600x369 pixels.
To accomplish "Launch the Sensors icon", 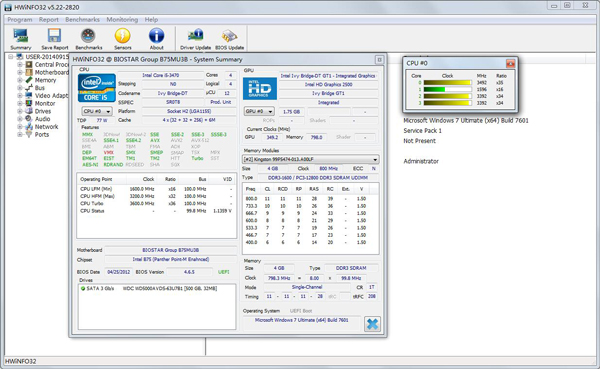I will point(122,36).
